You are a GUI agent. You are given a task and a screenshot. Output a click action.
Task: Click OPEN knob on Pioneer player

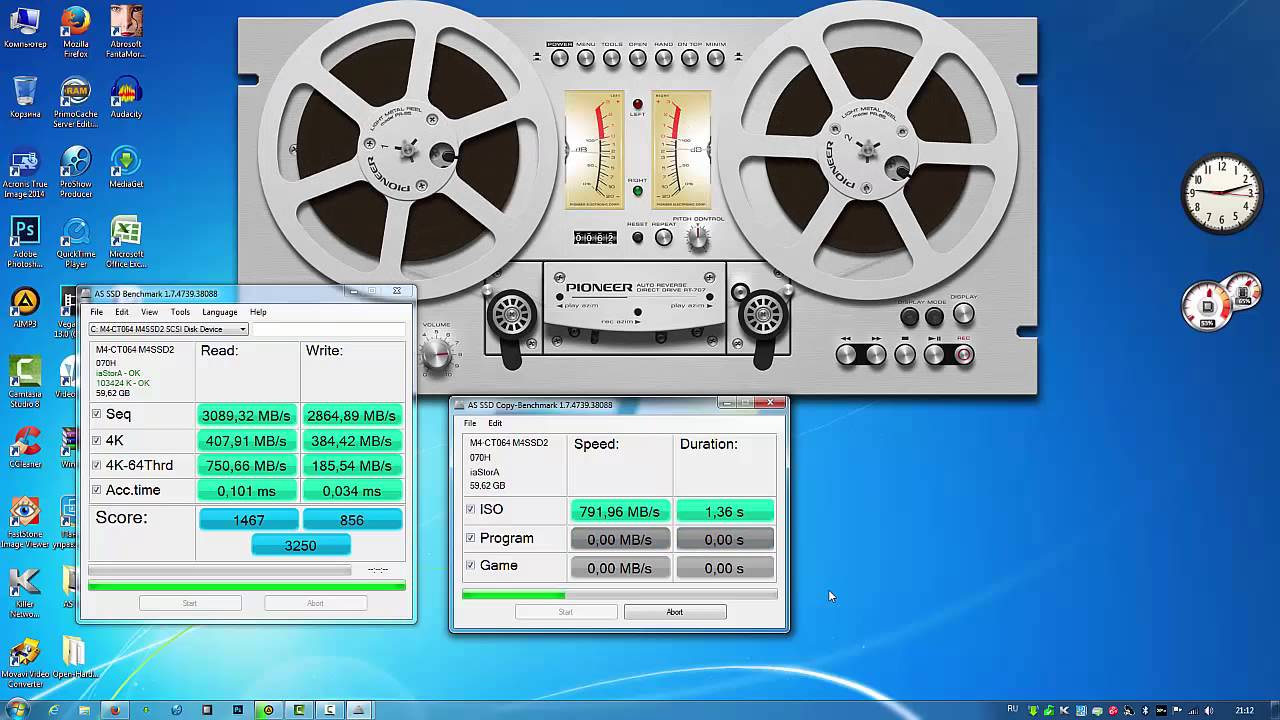pyautogui.click(x=638, y=59)
